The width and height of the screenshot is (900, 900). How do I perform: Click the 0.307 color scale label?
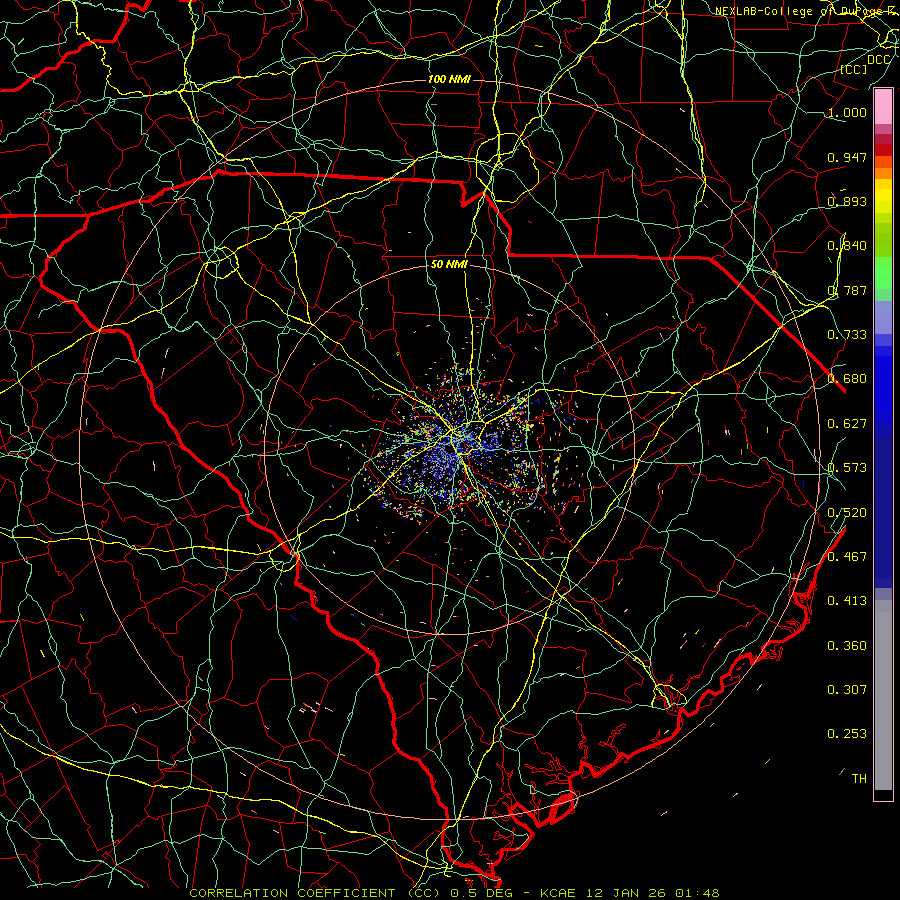[x=847, y=690]
